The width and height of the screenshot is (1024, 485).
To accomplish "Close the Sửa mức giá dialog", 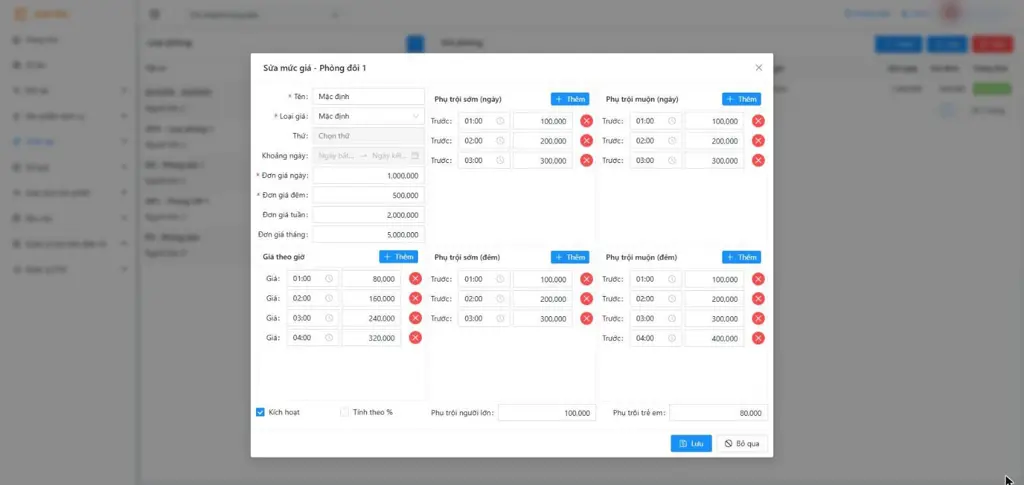I will point(758,68).
